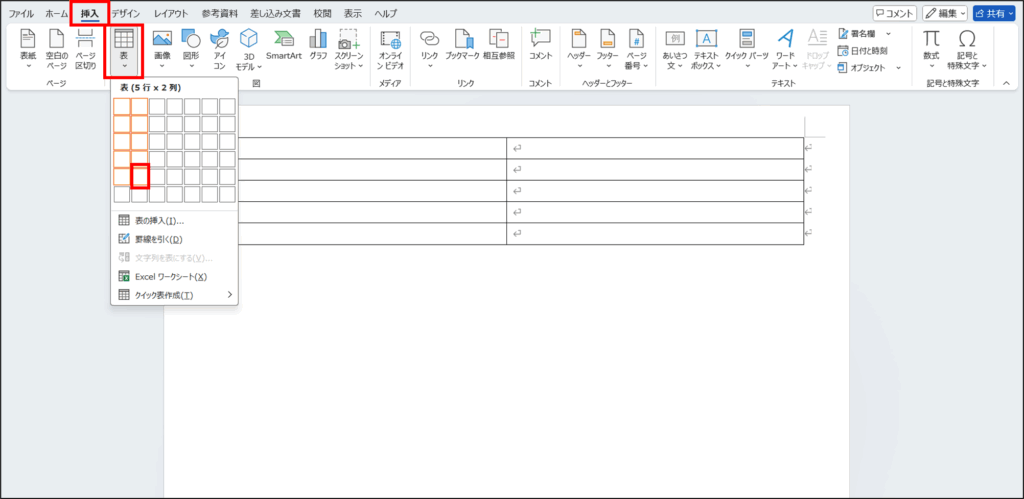Open the あいさつ文 greeting menu
Viewport: 1024px width, 499px height.
click(x=675, y=49)
